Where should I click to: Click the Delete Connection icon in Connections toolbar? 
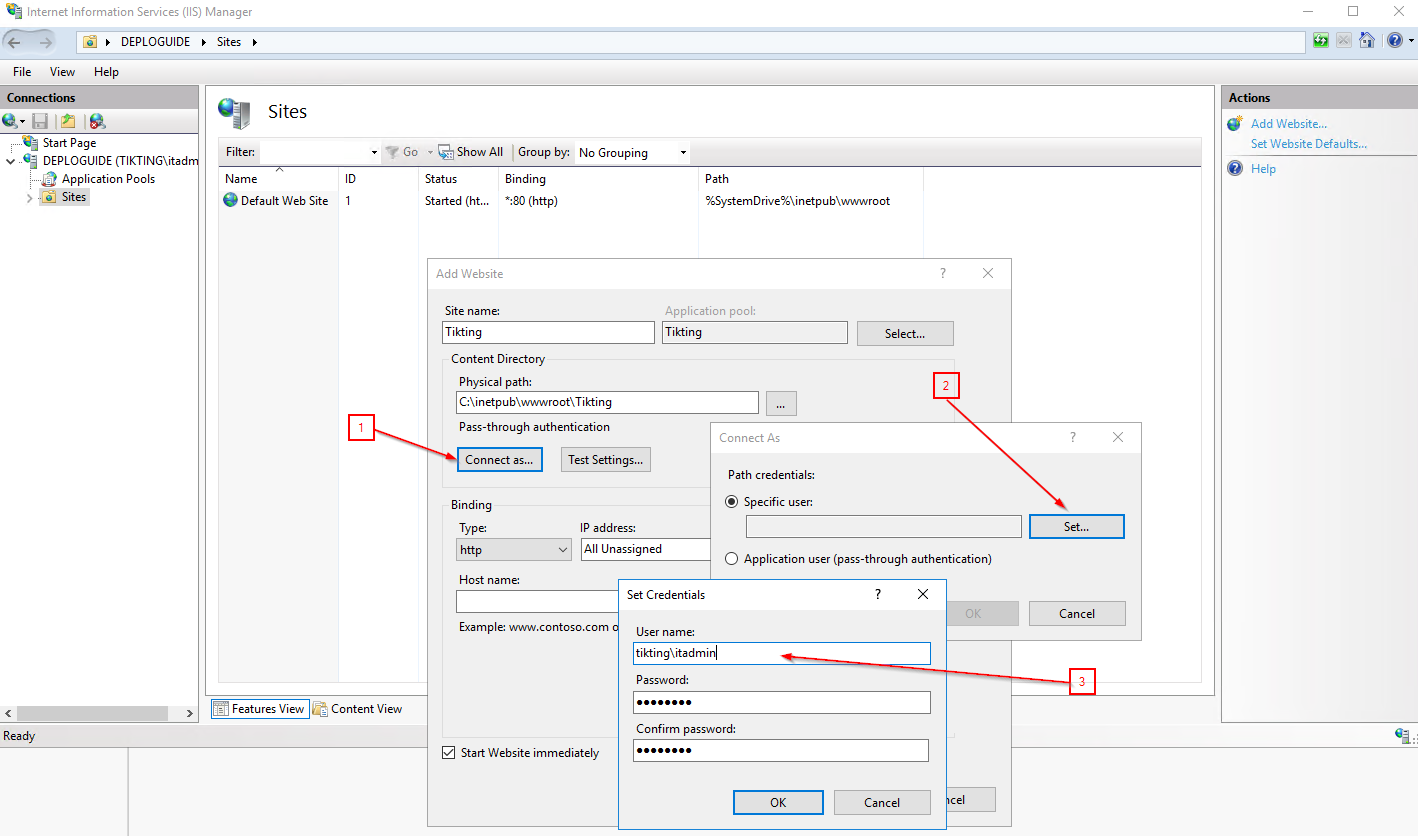97,121
